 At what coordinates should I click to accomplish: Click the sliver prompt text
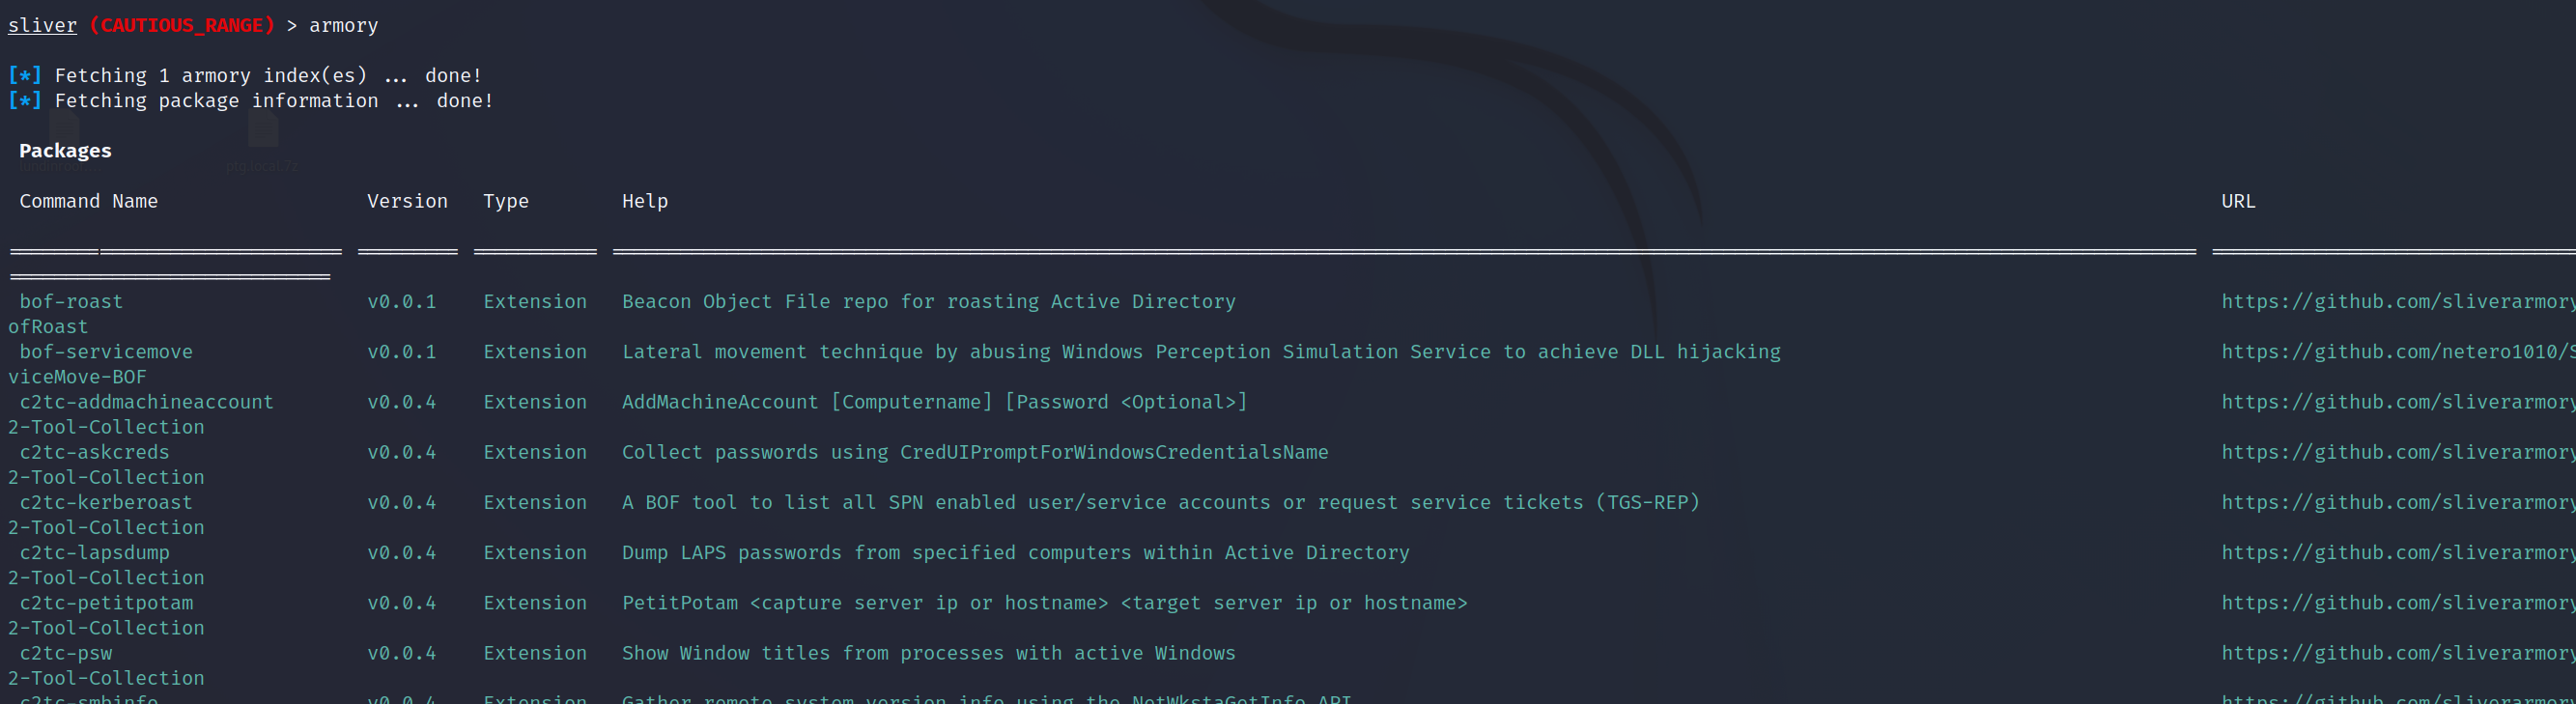42,25
